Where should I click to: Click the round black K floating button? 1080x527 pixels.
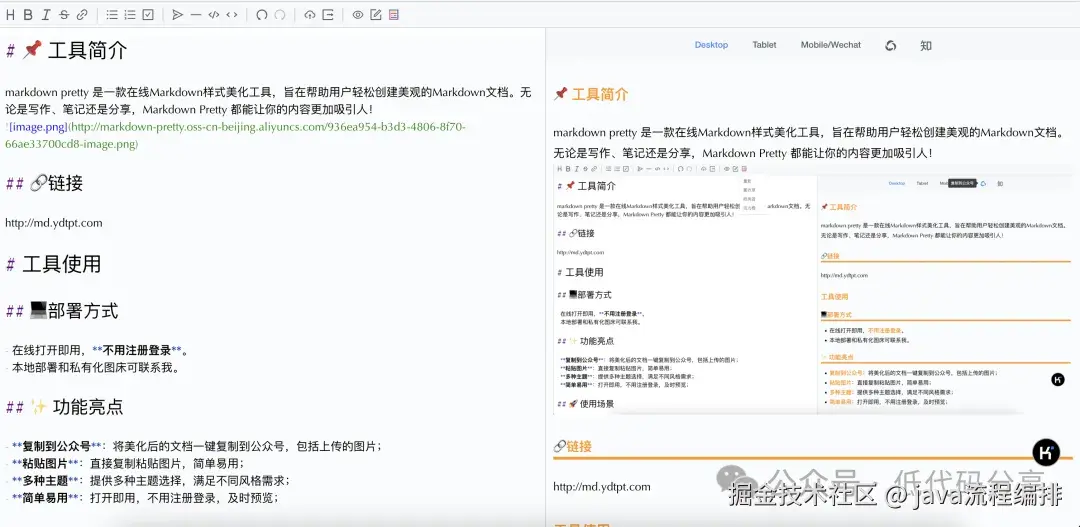click(1046, 453)
